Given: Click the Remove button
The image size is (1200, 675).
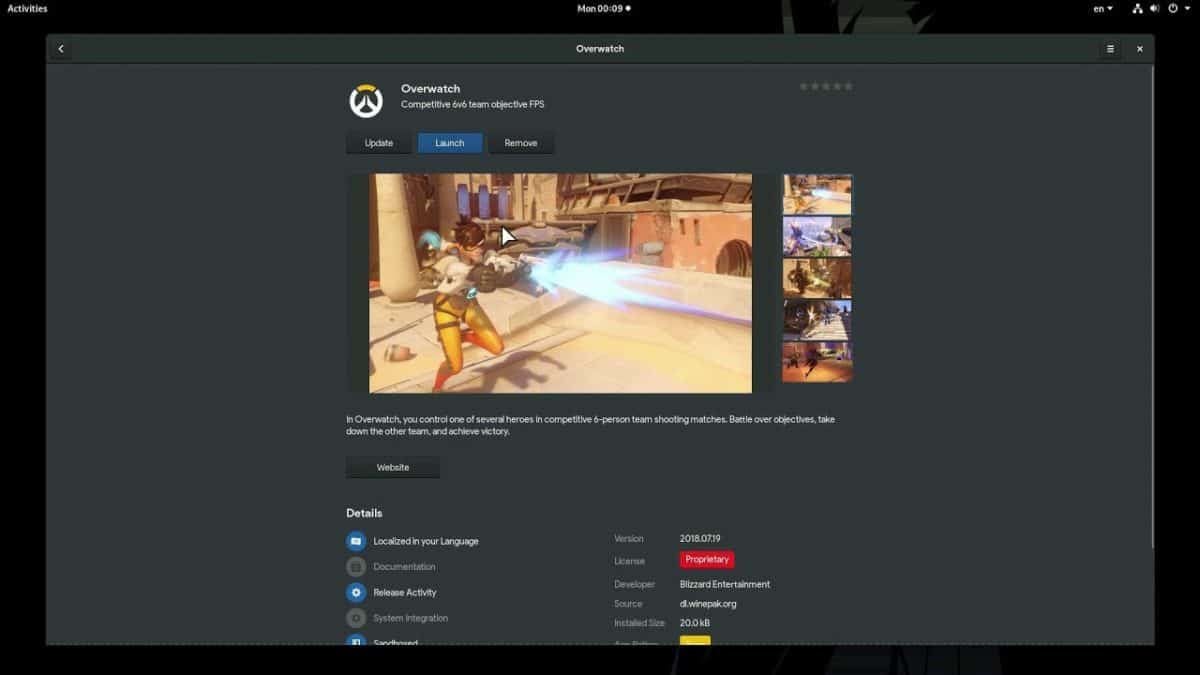Looking at the screenshot, I should (521, 143).
